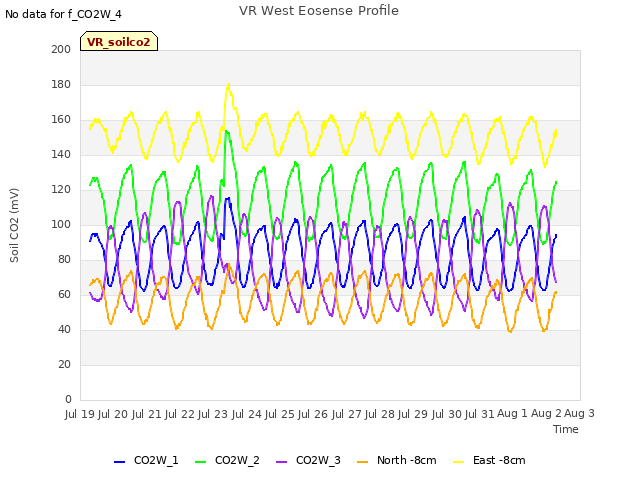Select the CO2W_2 legend label
This screenshot has height=480, width=640.
click(x=237, y=460)
